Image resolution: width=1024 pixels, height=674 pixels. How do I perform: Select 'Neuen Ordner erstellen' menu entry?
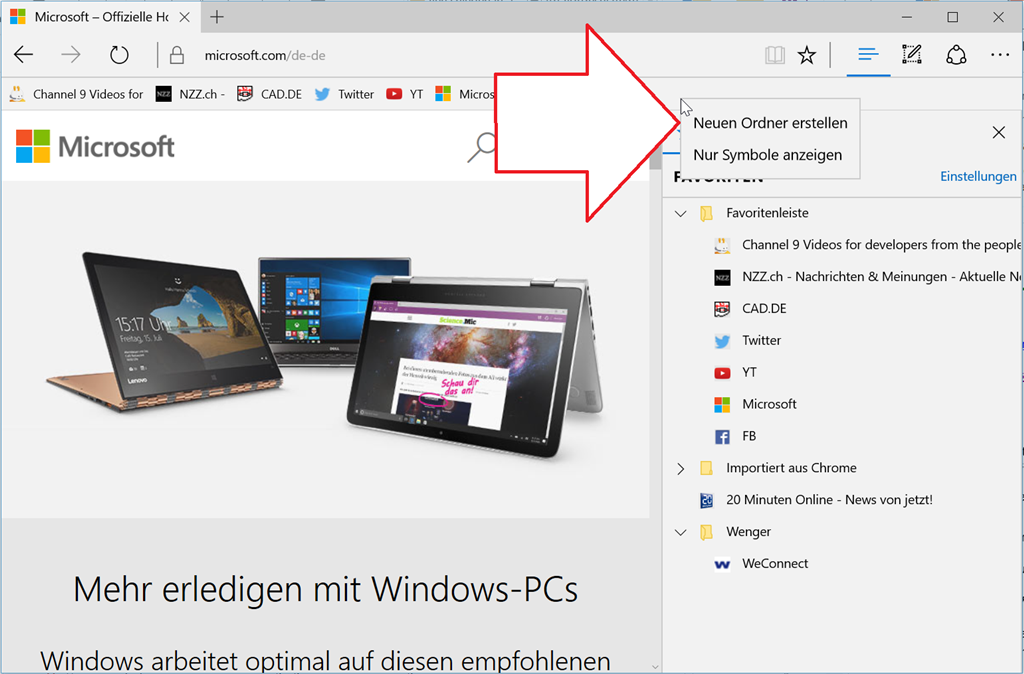pos(770,123)
